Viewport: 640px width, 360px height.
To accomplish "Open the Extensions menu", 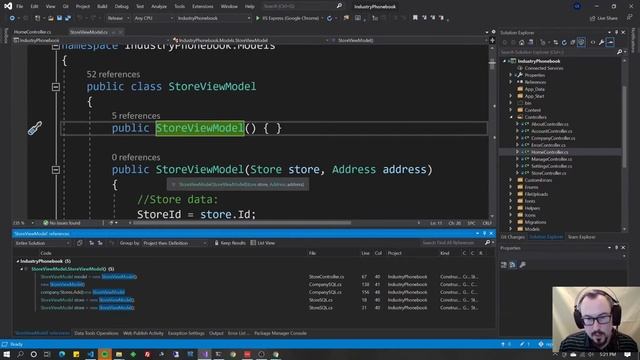I will click(x=202, y=7).
